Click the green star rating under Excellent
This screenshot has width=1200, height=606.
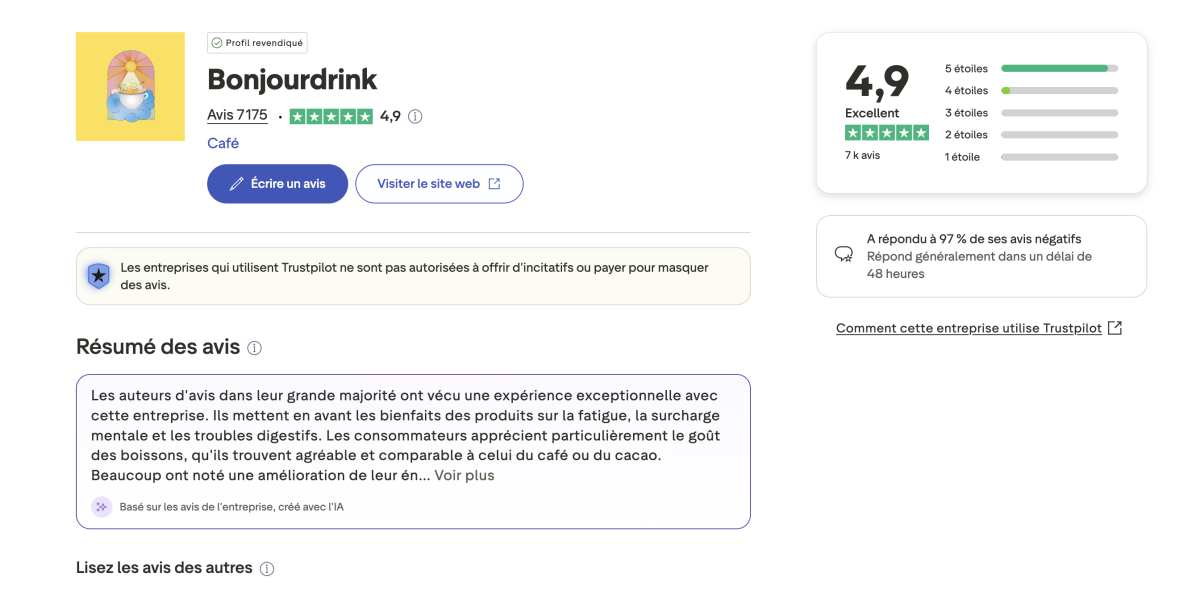[887, 133]
